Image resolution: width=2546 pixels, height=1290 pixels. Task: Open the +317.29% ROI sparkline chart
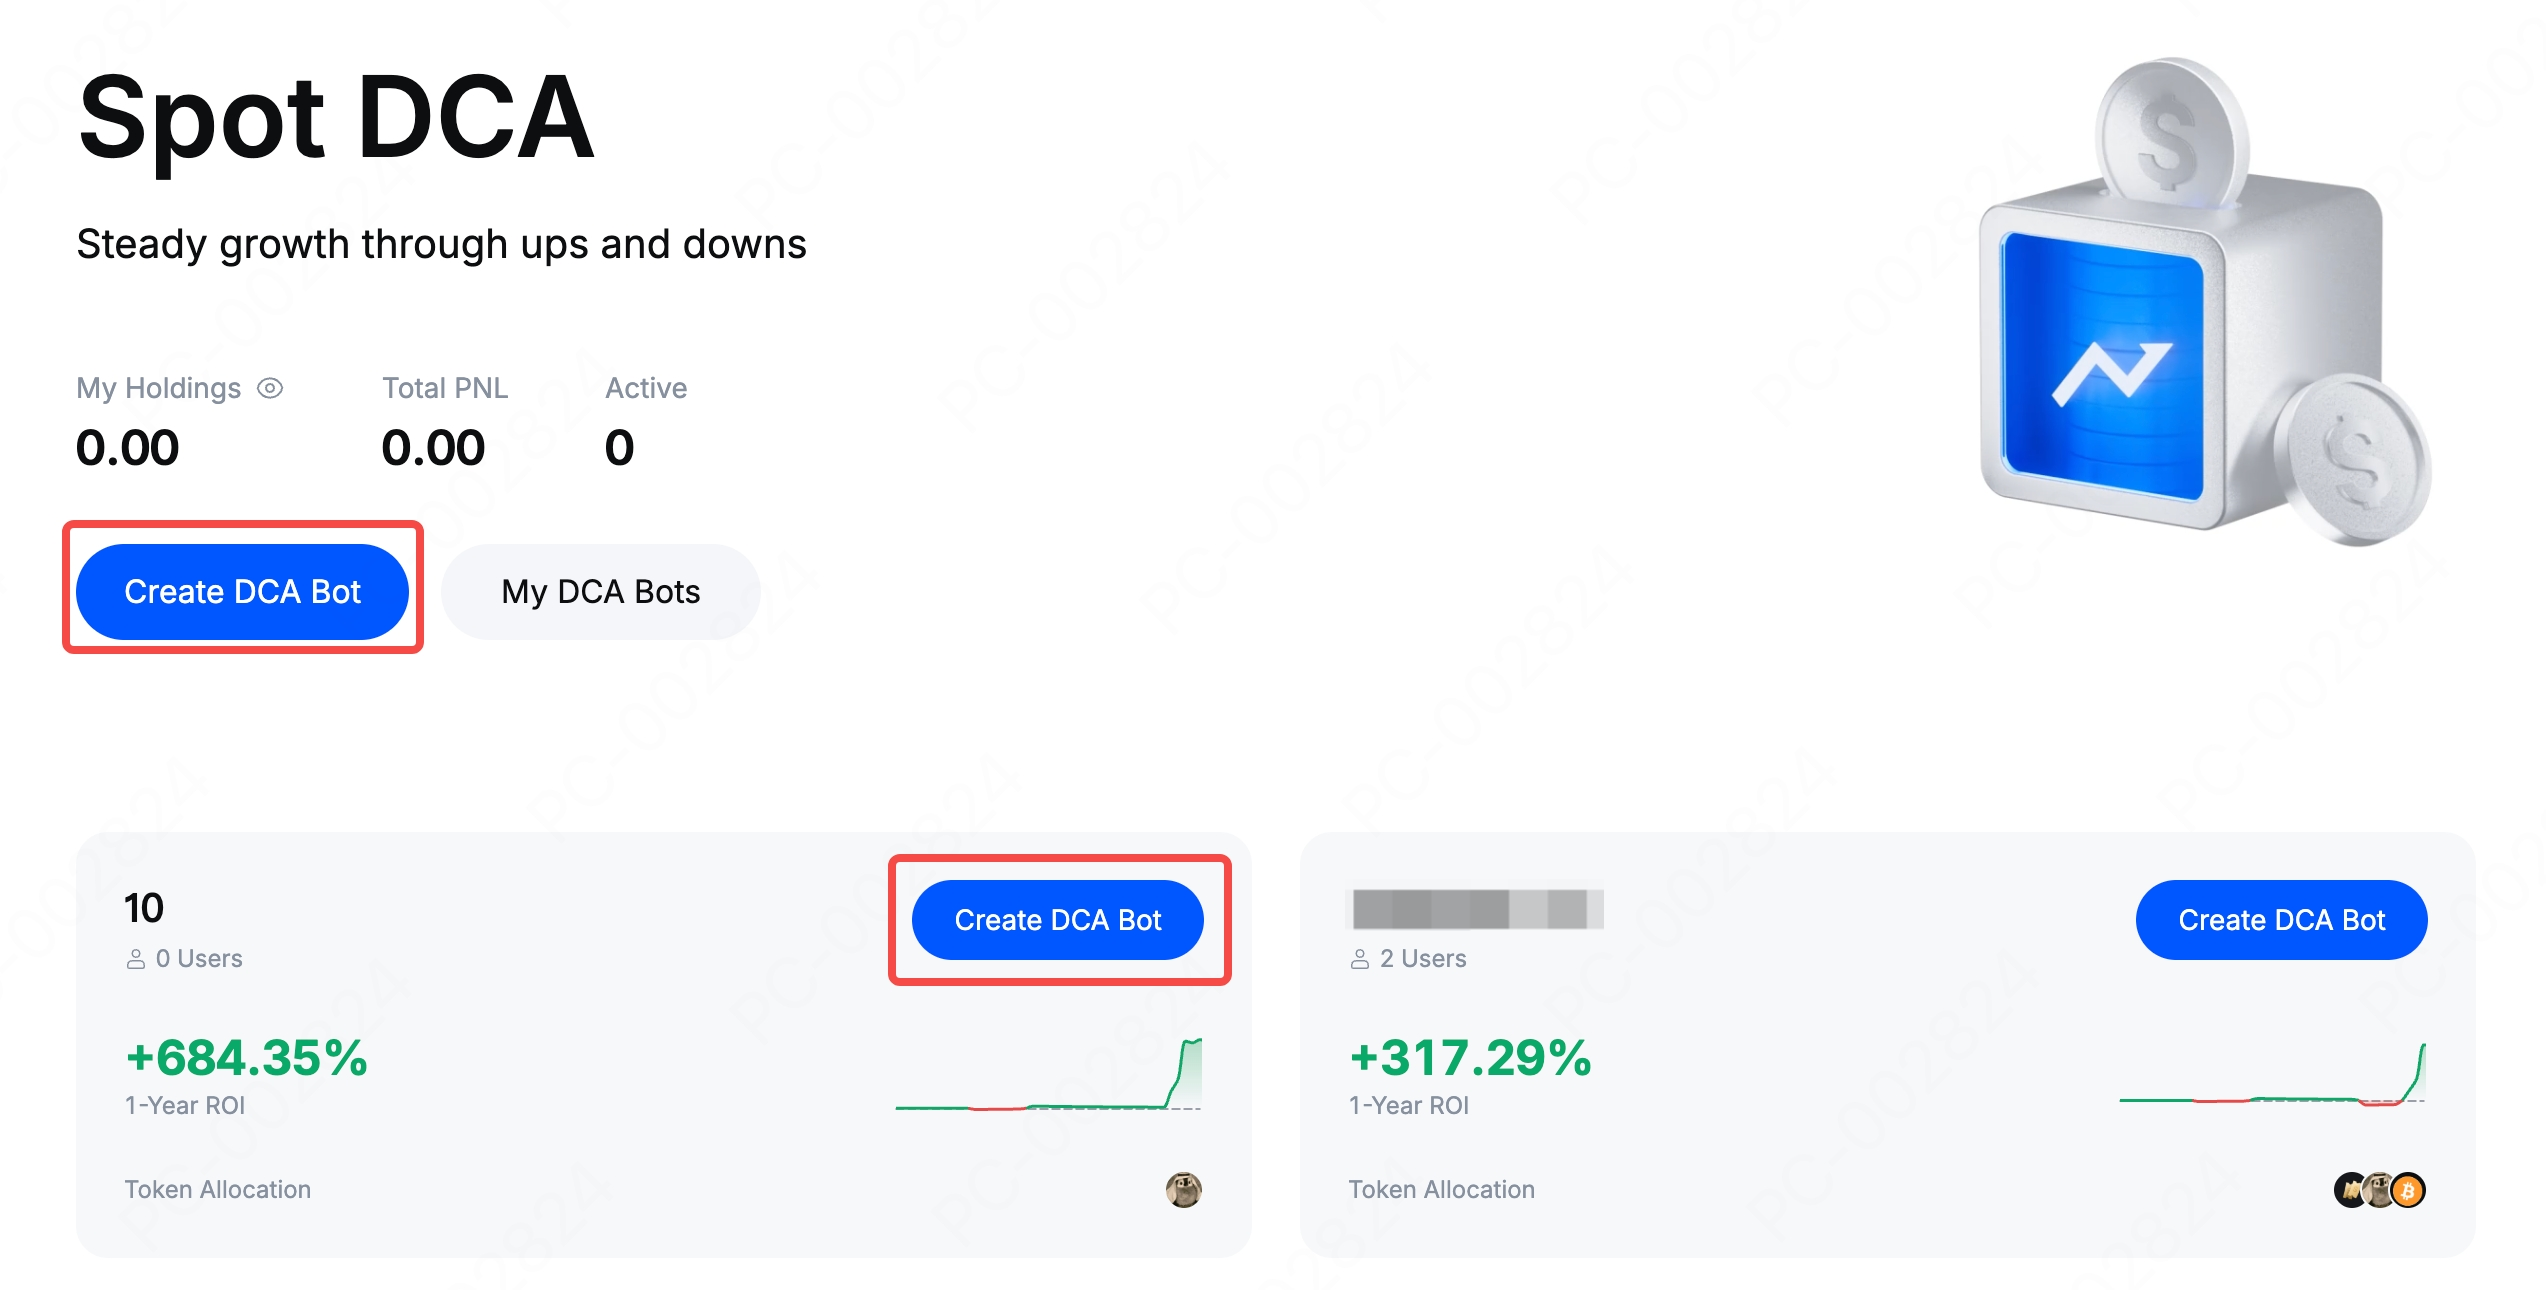coord(2272,1075)
